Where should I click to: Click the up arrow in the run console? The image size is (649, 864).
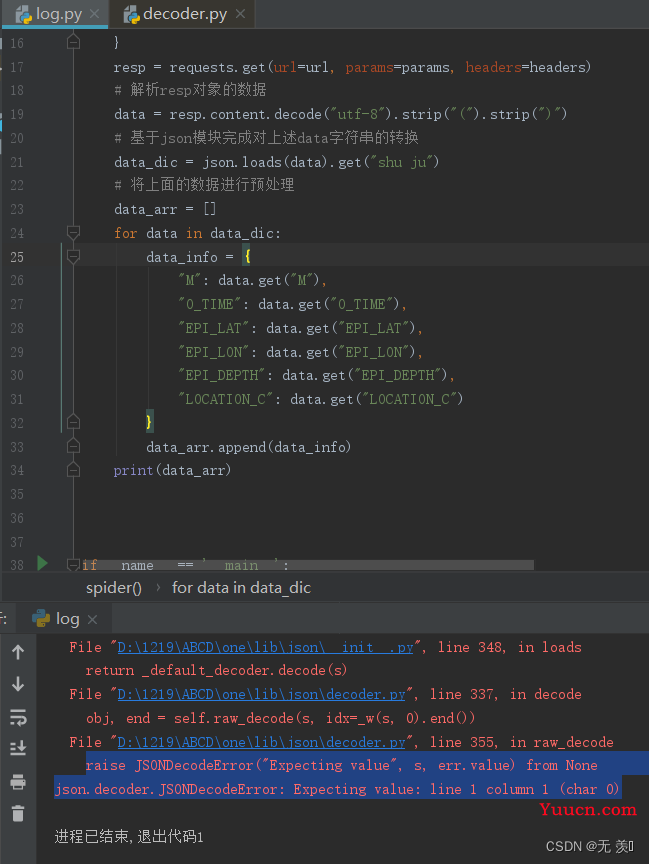tap(18, 652)
